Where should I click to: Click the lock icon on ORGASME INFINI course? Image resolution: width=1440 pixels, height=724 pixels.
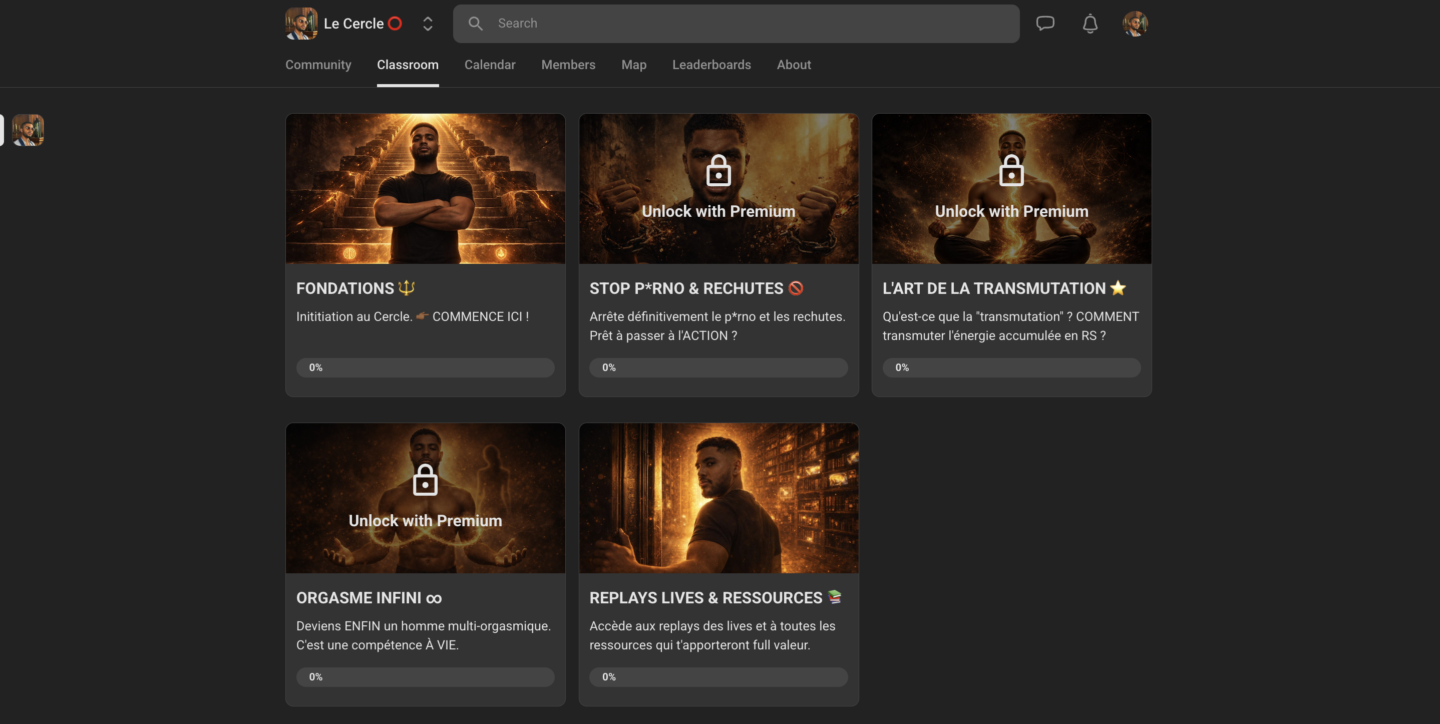point(425,480)
